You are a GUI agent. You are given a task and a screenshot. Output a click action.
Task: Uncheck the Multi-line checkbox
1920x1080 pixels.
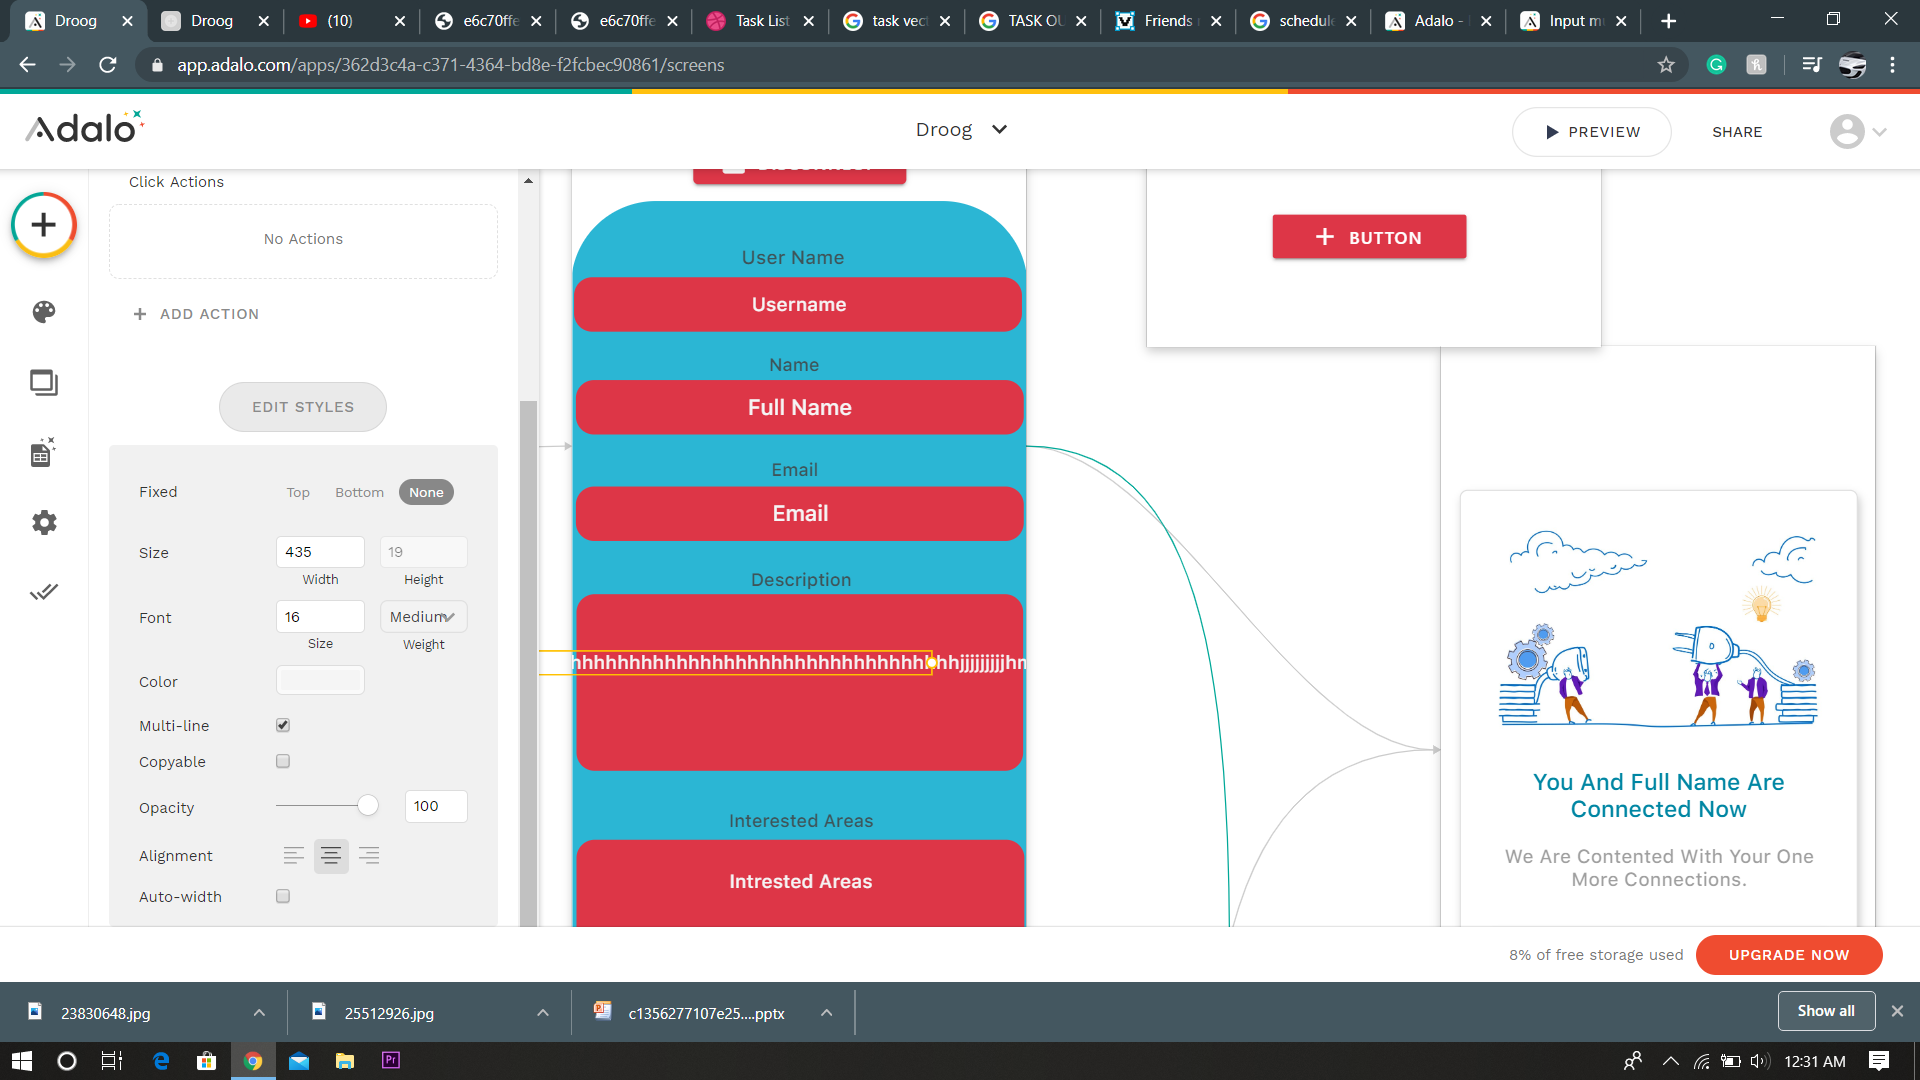coord(283,725)
